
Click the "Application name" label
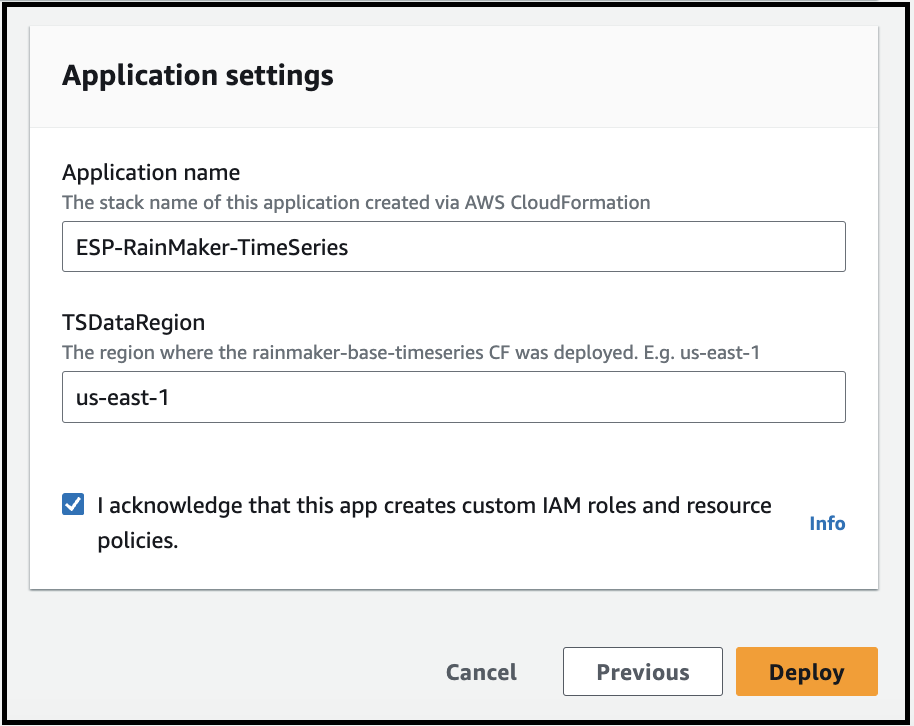click(x=151, y=173)
